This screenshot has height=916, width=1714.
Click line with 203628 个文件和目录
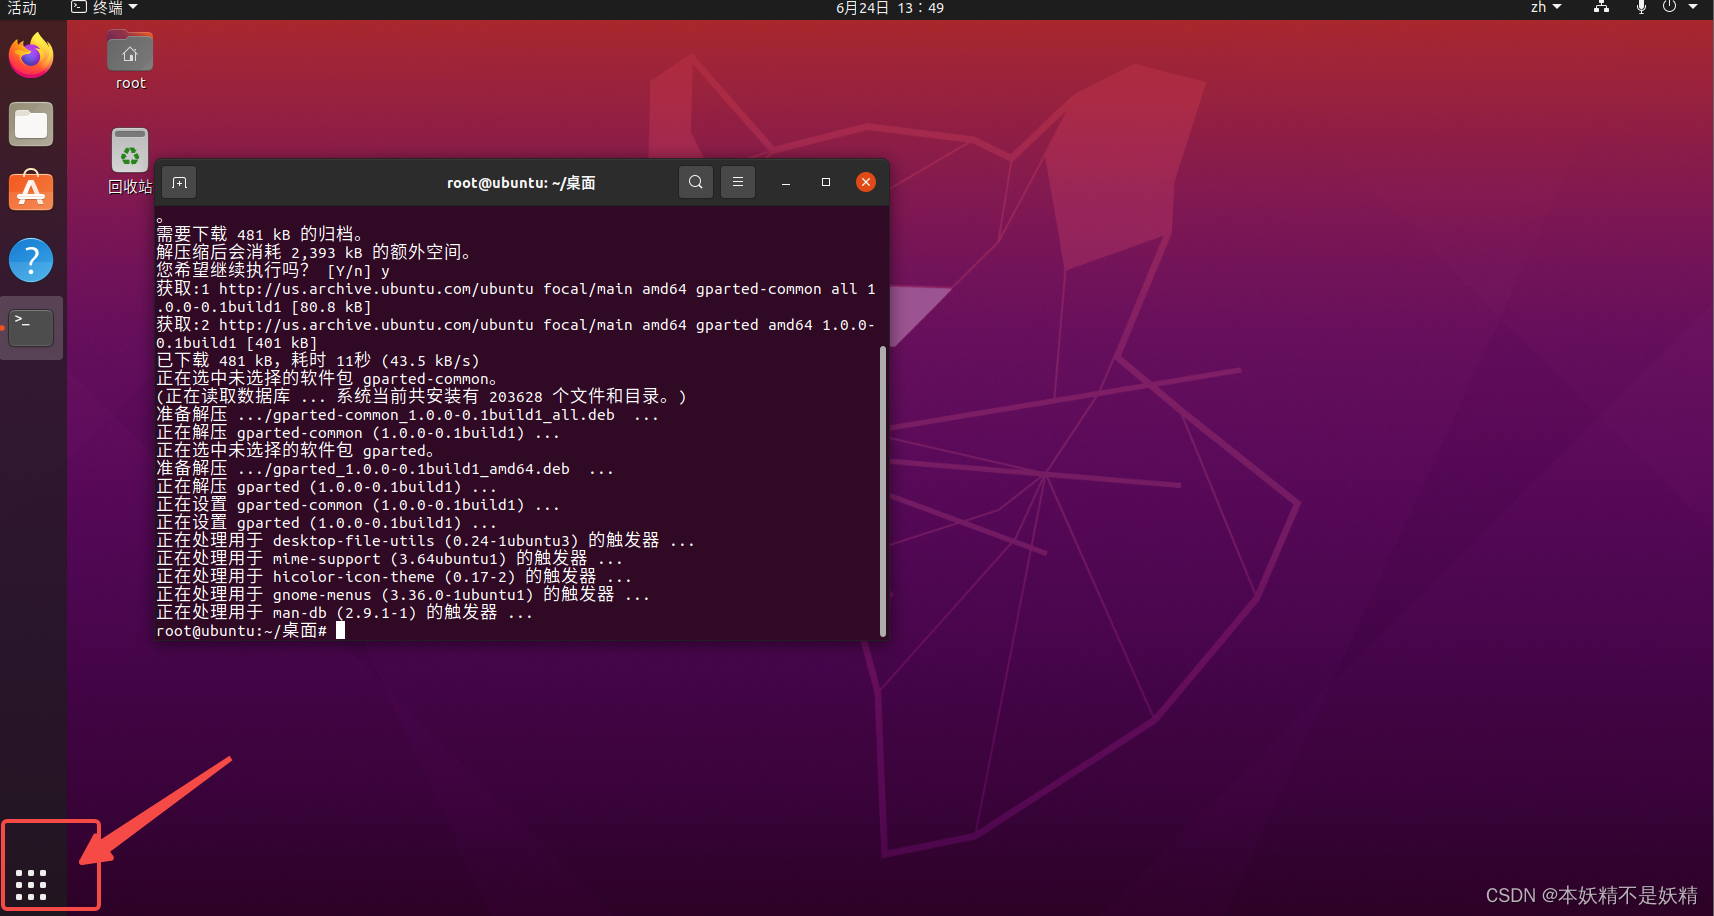coord(421,397)
